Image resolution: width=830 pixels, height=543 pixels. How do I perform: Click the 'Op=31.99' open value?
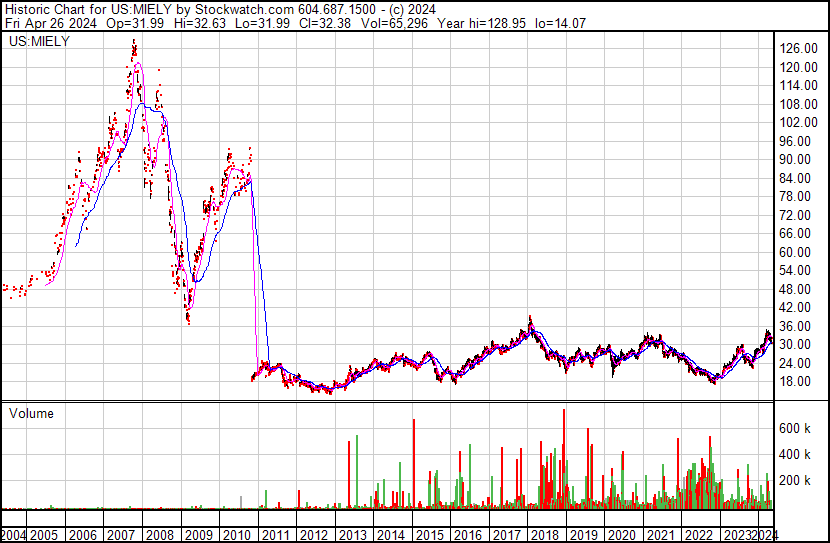click(135, 23)
